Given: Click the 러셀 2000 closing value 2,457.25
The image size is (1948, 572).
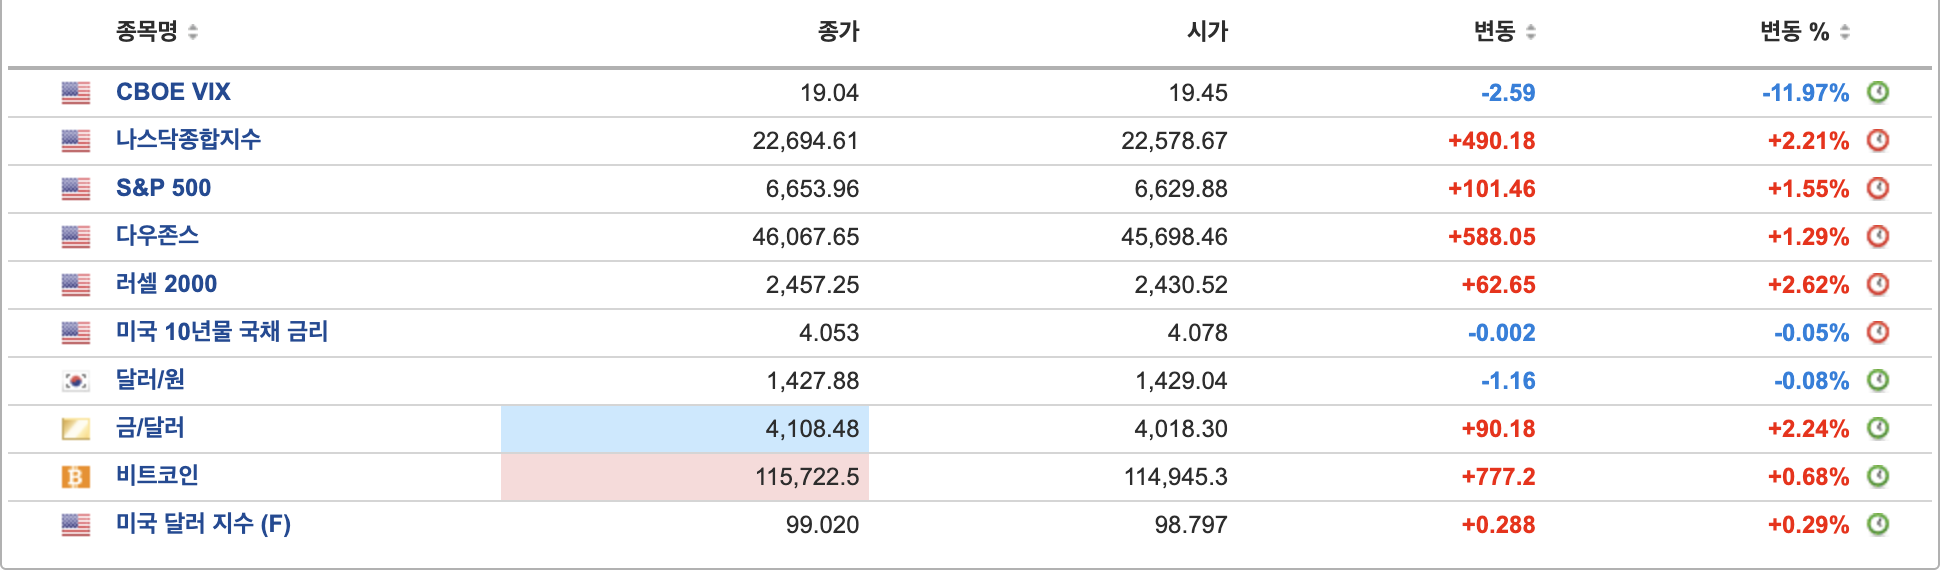Looking at the screenshot, I should pyautogui.click(x=812, y=285).
